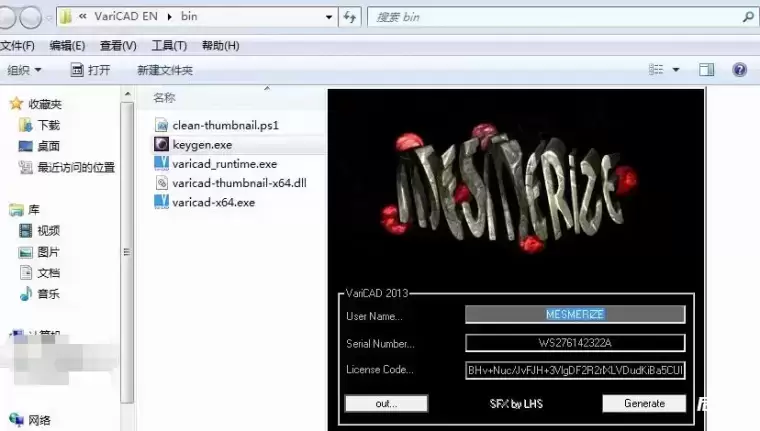Click the navigation pane scrollbar up arrow
The height and width of the screenshot is (431, 760).
pyautogui.click(x=127, y=94)
